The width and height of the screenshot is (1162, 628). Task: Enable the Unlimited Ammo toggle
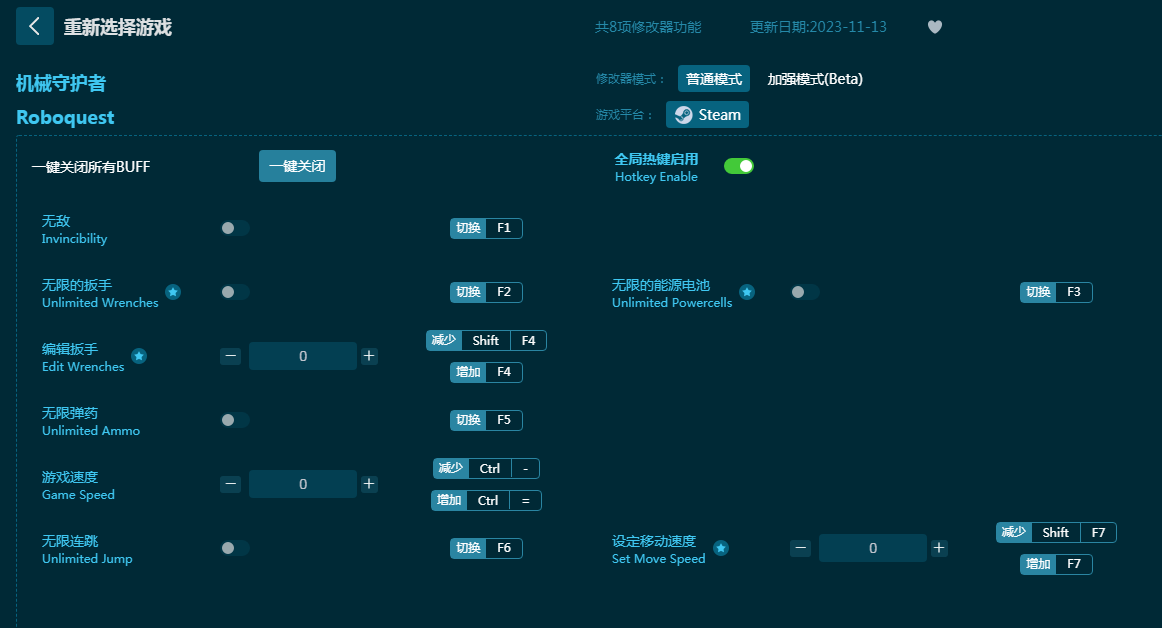(x=235, y=420)
